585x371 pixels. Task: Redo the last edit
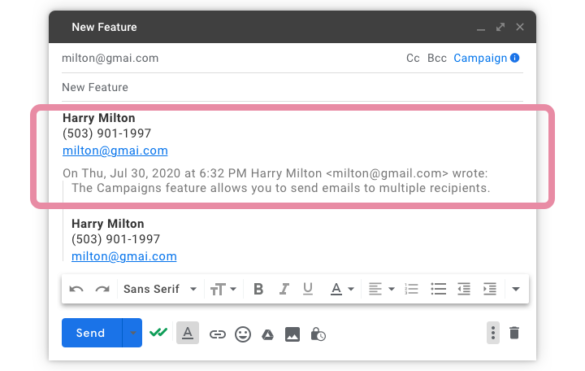102,289
